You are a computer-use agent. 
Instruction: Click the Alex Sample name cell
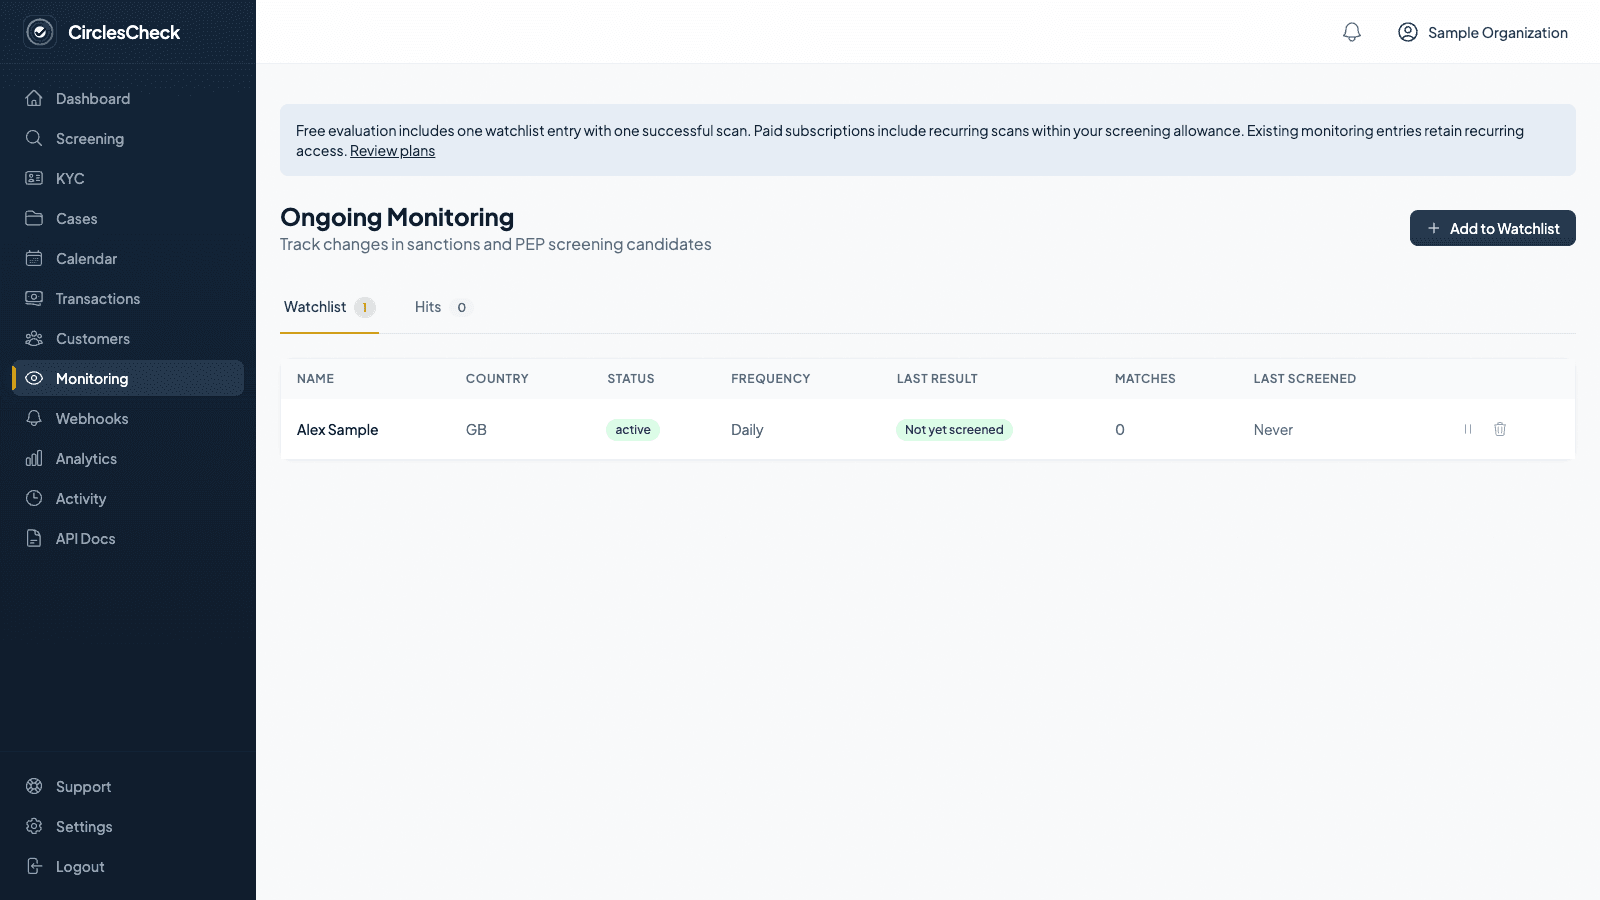(x=337, y=430)
